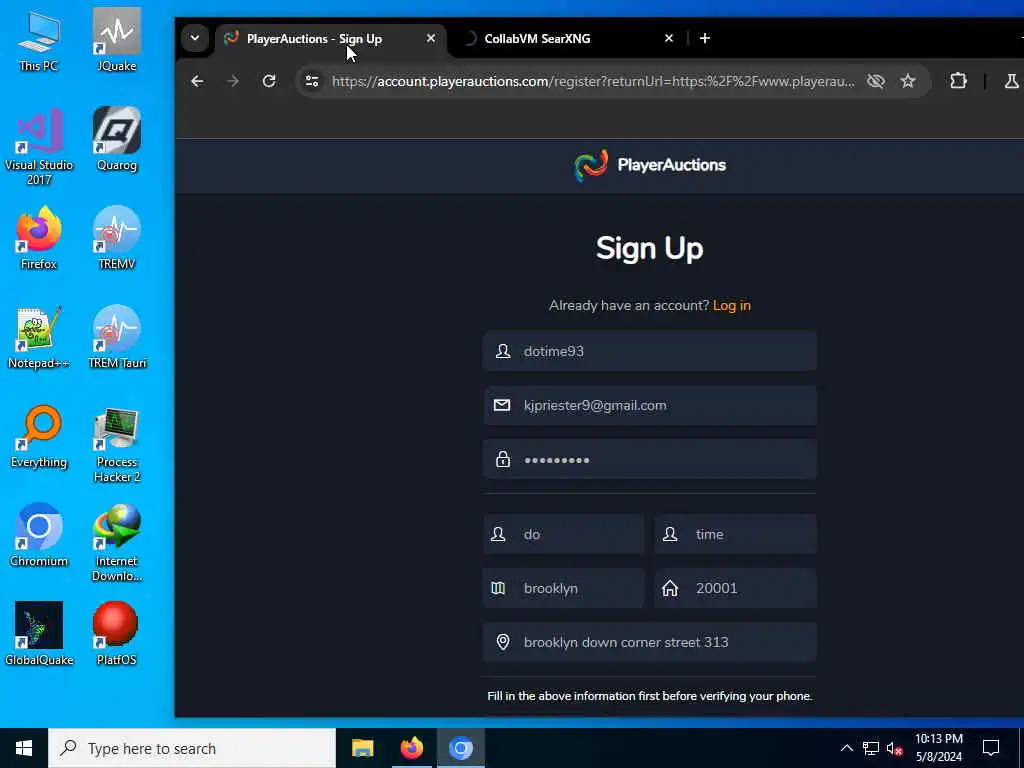This screenshot has height=768, width=1024.
Task: Open the Chrome Labs flask icon
Action: (1011, 81)
